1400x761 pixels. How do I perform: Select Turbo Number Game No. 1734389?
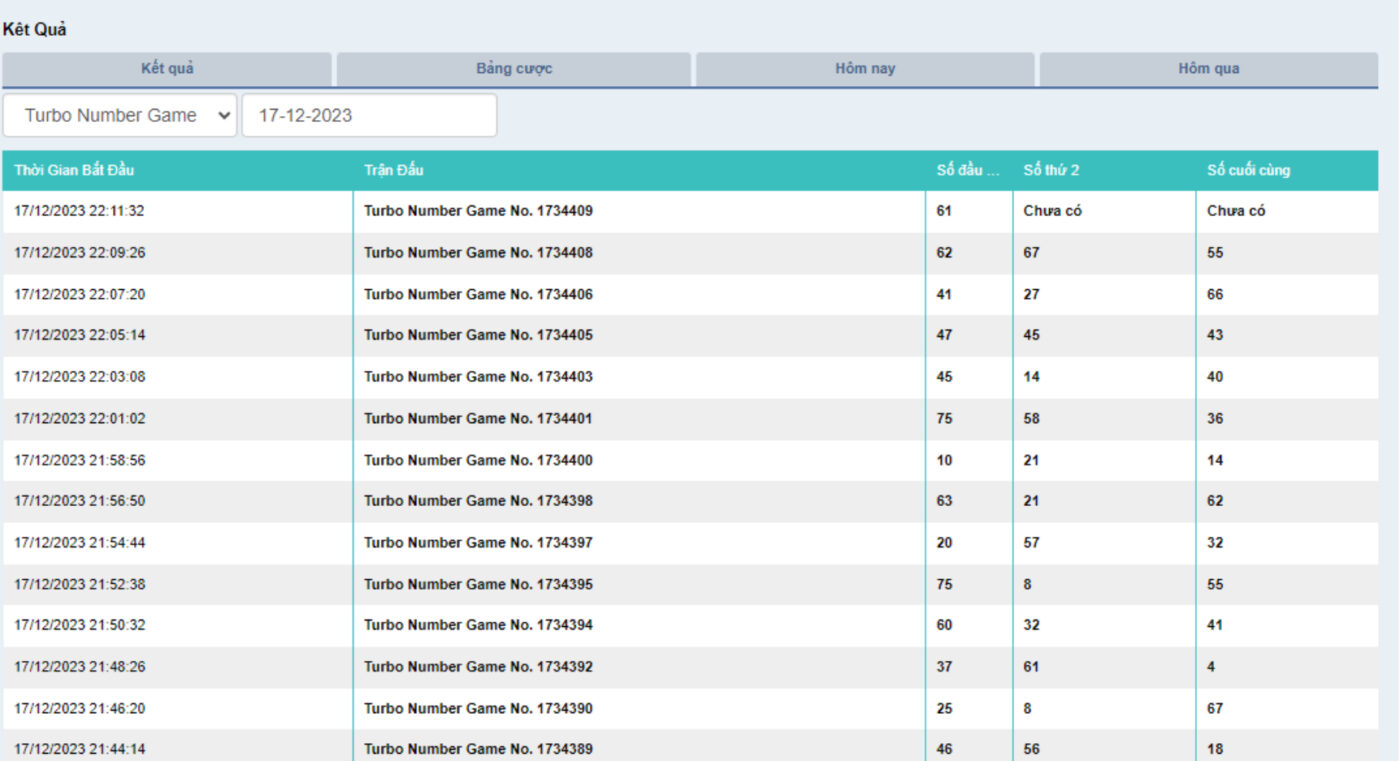[x=478, y=749]
